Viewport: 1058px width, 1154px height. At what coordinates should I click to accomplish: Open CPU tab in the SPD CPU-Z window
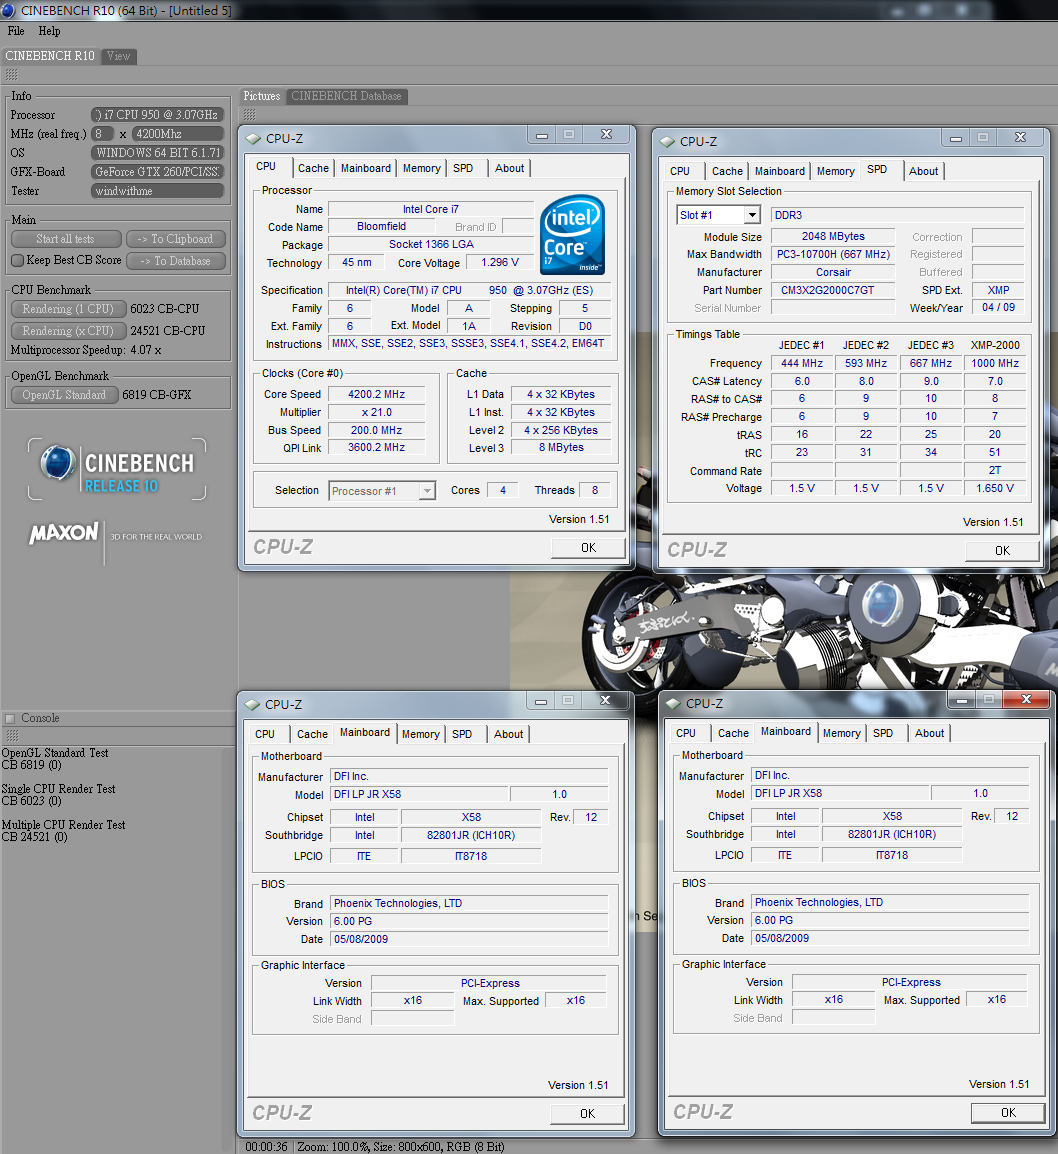click(x=680, y=171)
